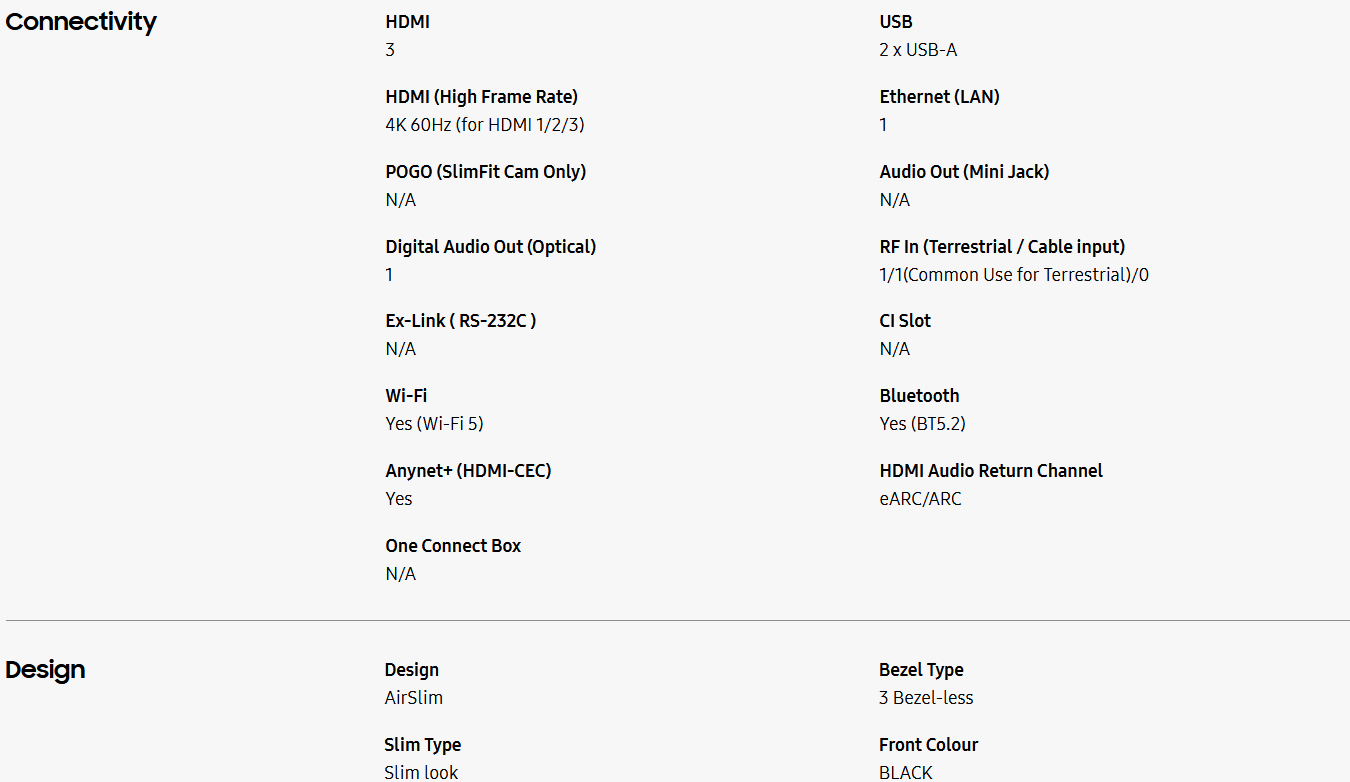The width and height of the screenshot is (1350, 782).
Task: Click the Yes (Wi-Fi 5) value
Action: click(x=434, y=424)
